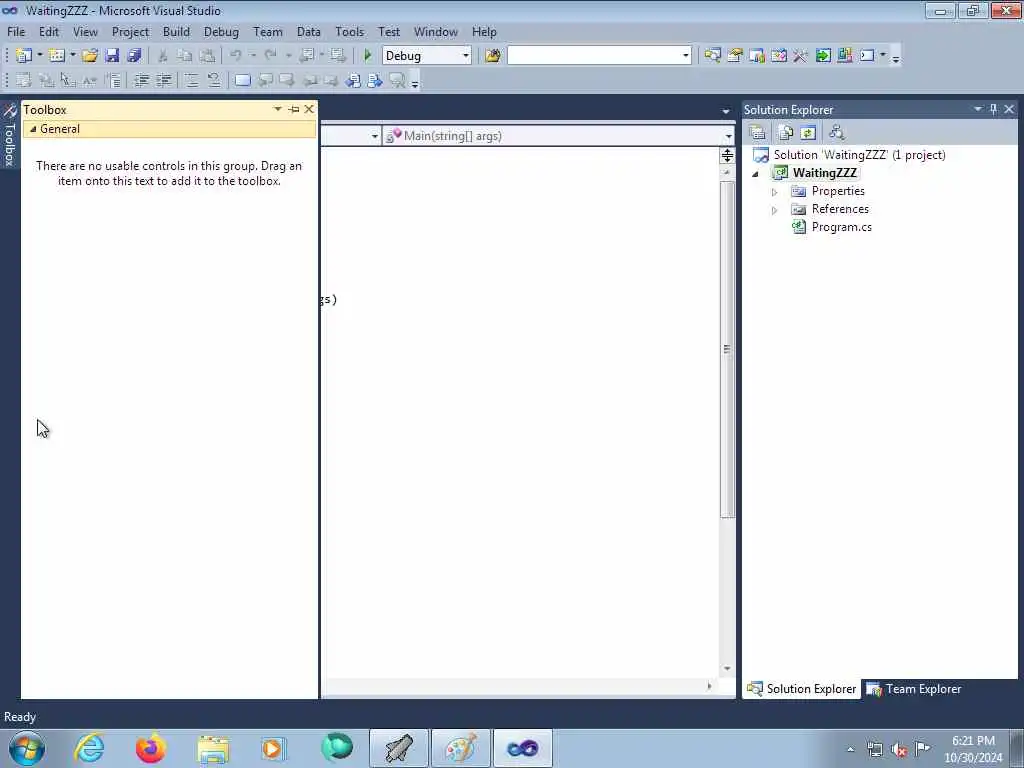Collapse the General group in Toolbox
1024x768 pixels.
(33, 129)
